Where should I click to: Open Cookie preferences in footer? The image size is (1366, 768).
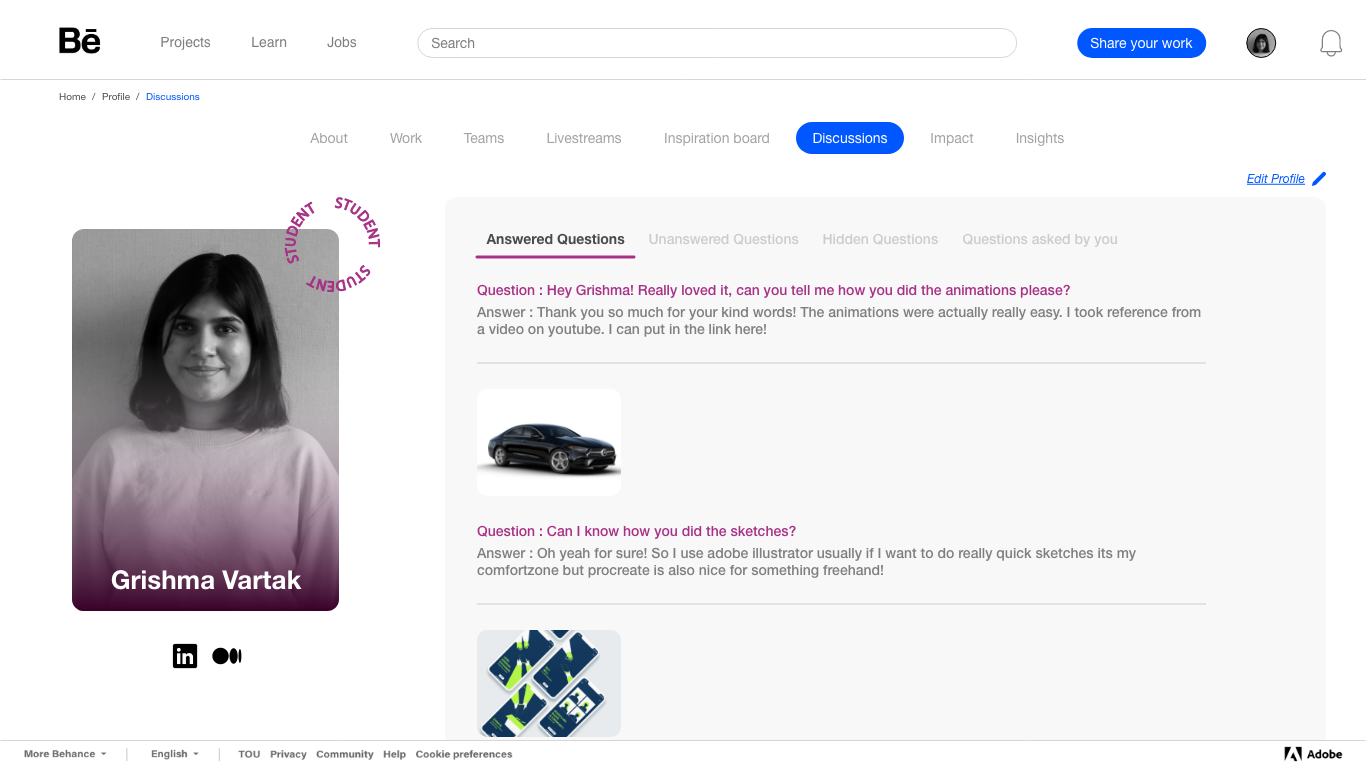(x=464, y=754)
